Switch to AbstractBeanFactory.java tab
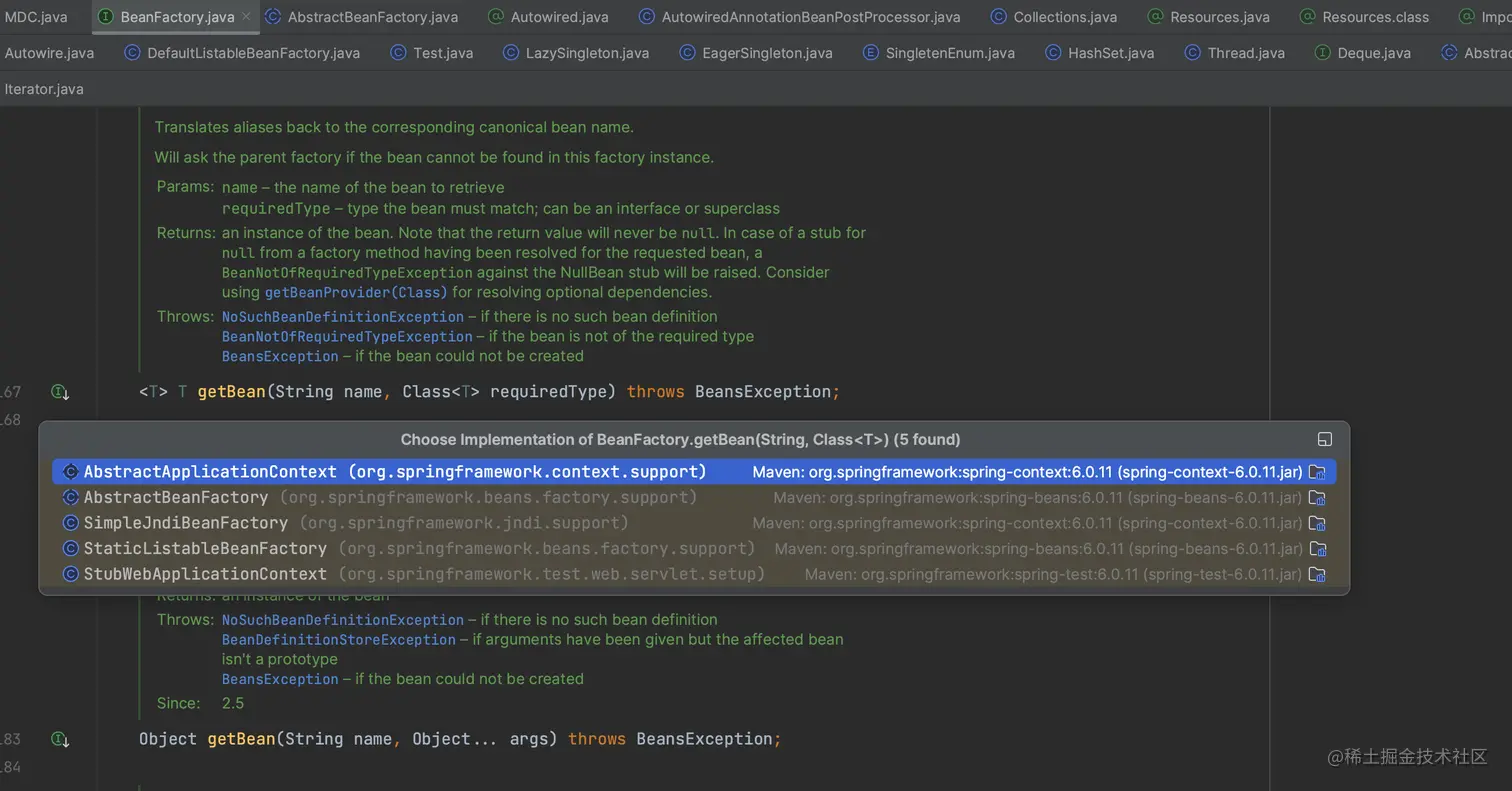Screen dimensions: 1512x791 (362, 17)
